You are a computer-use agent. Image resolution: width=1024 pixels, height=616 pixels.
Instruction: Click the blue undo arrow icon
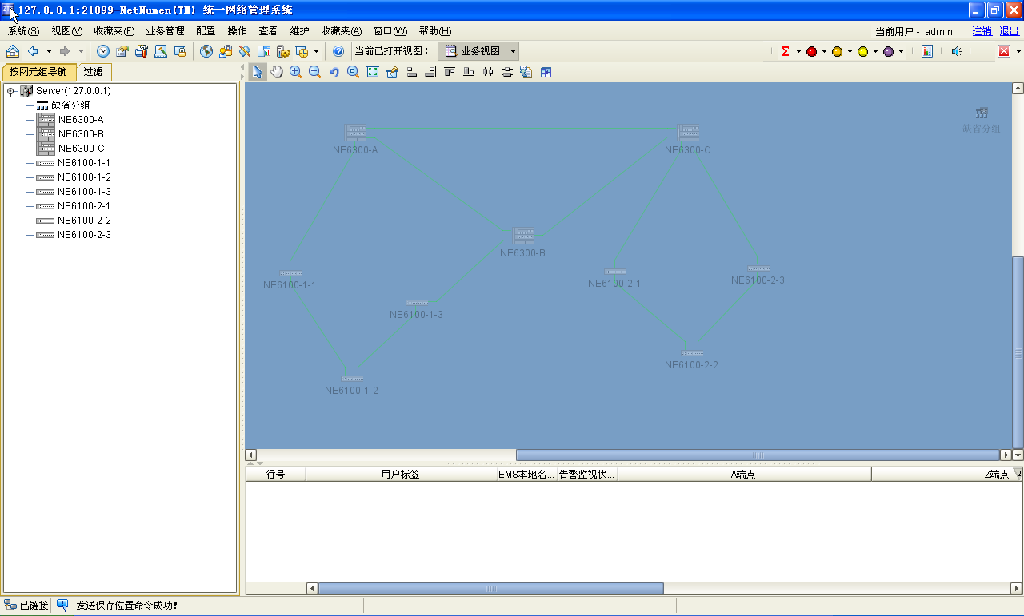click(x=334, y=72)
